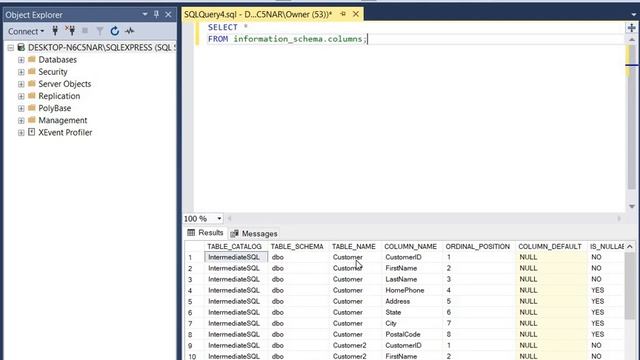
Task: Select the Address cell in row 5
Action: [412, 301]
